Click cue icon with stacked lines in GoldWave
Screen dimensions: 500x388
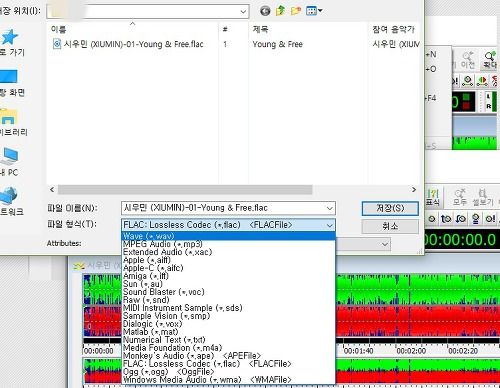(476, 219)
